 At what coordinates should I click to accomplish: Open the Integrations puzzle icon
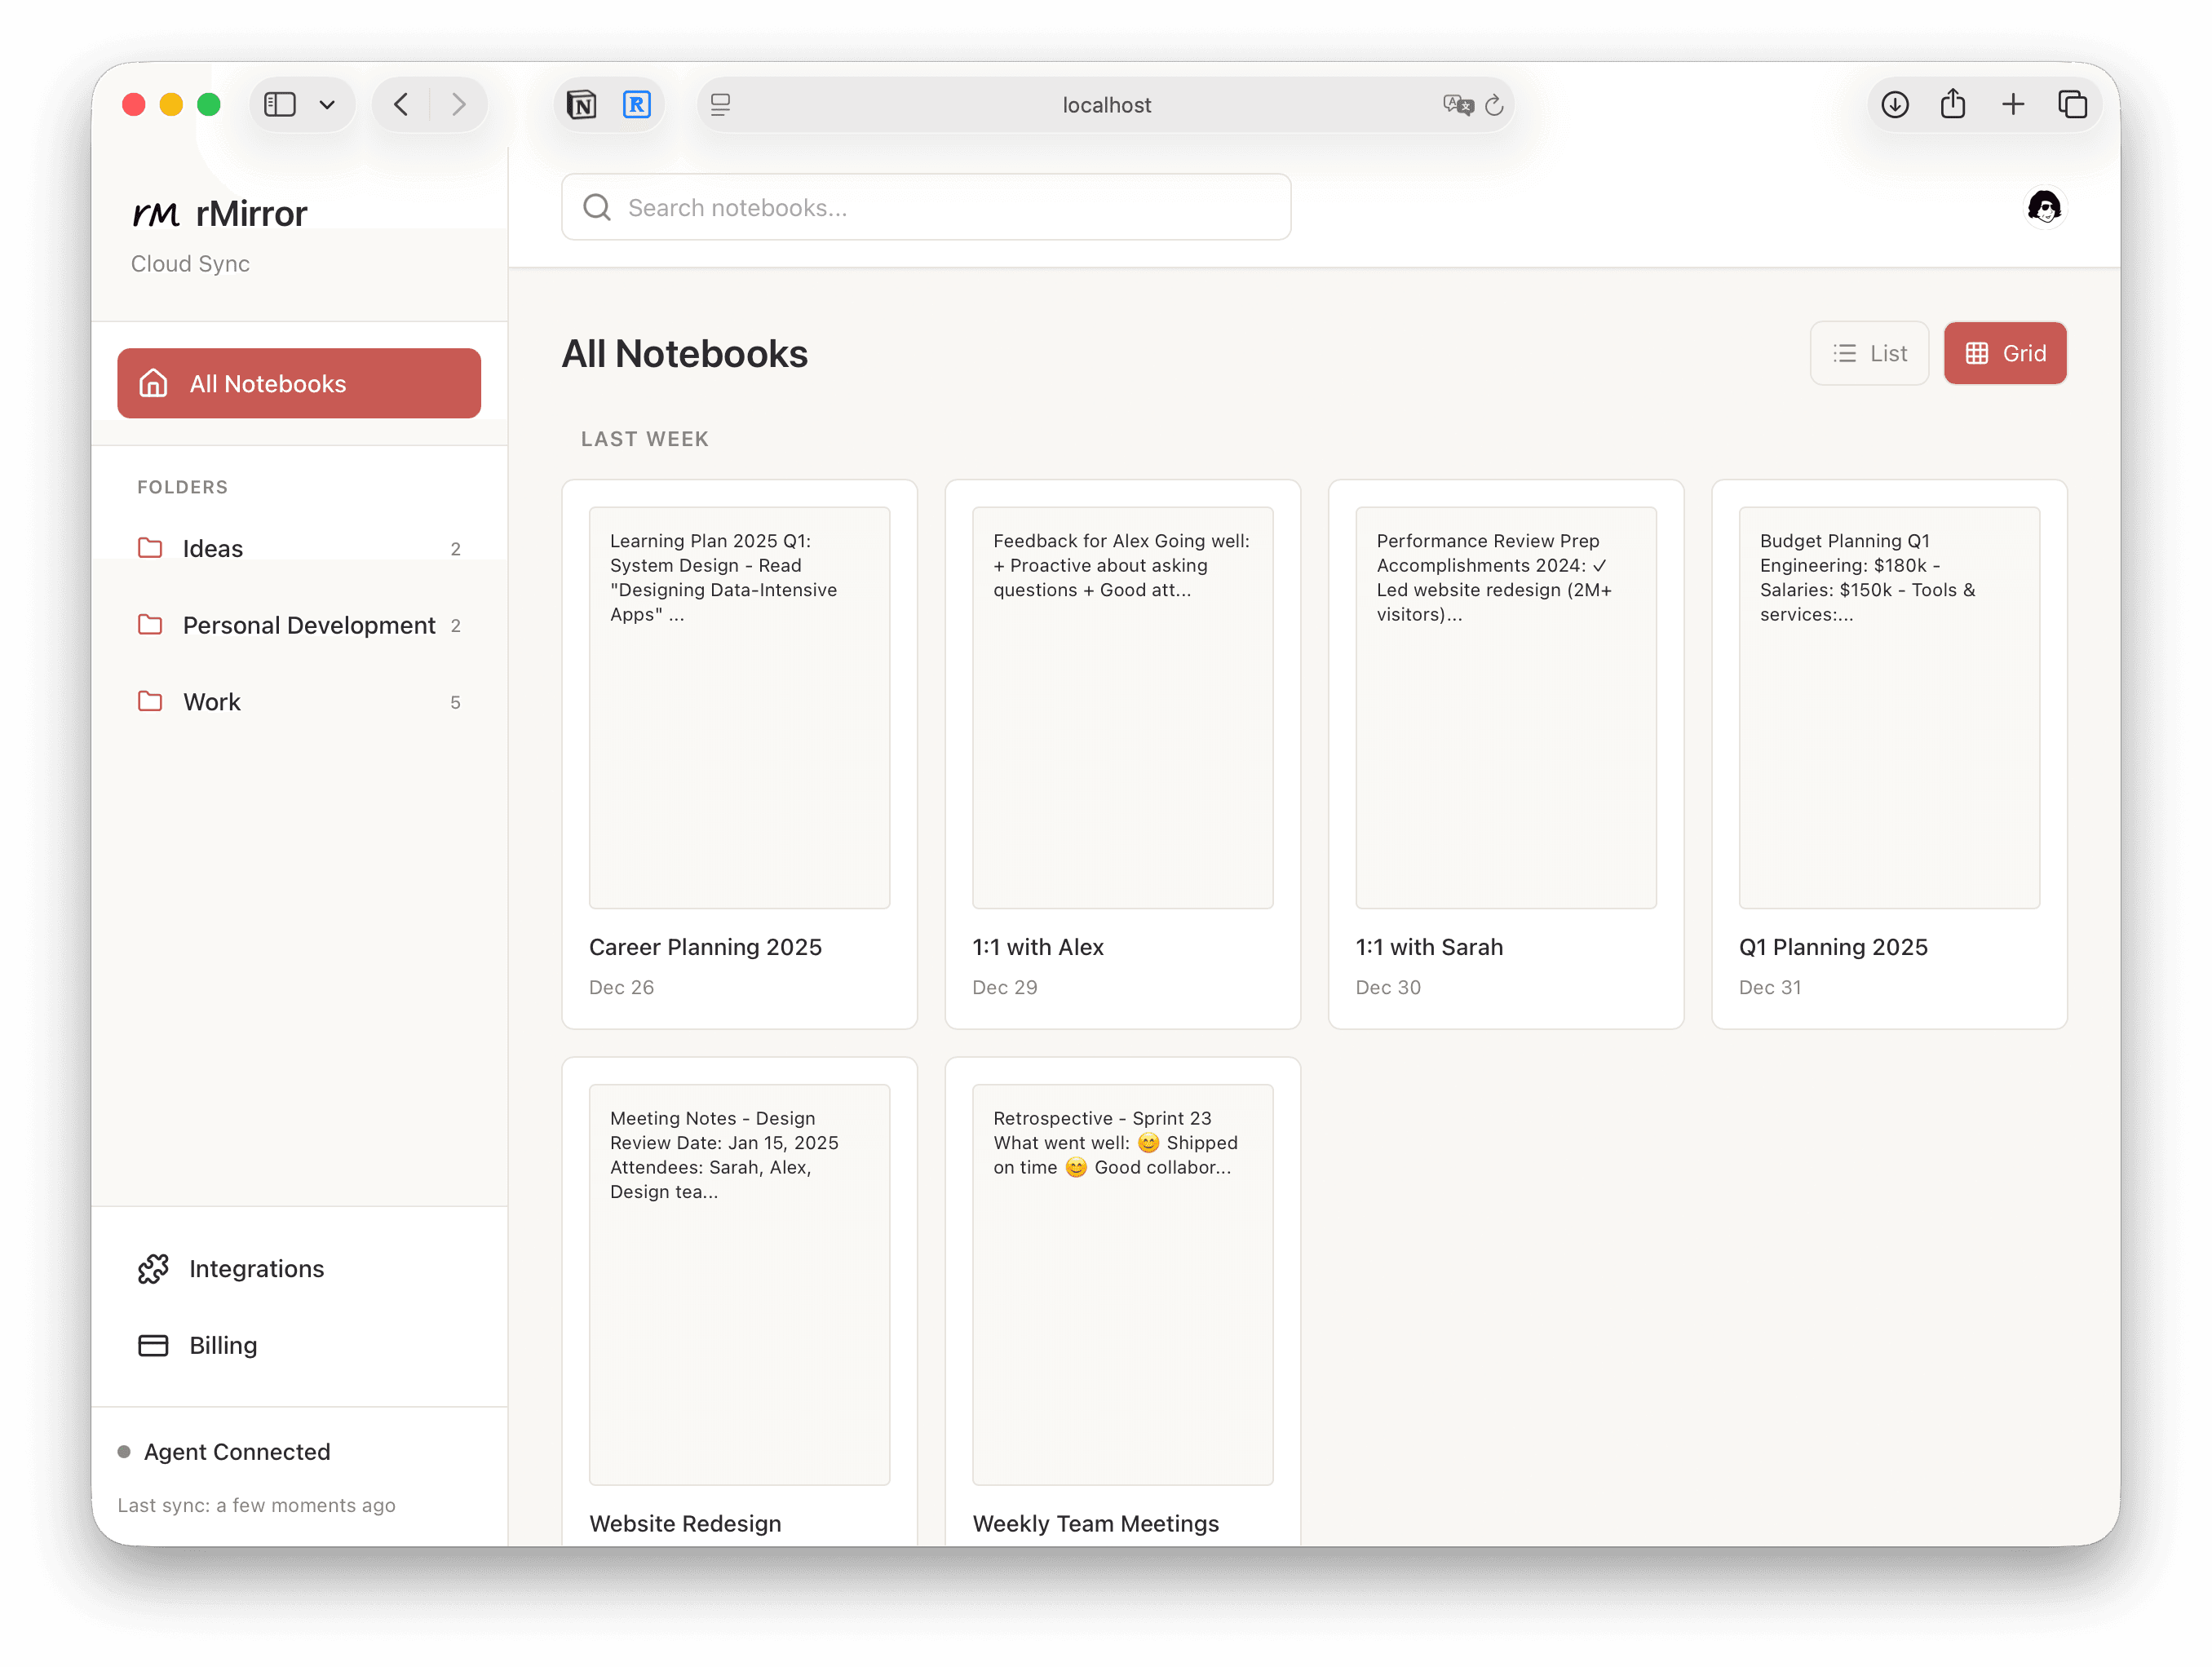pyautogui.click(x=155, y=1268)
